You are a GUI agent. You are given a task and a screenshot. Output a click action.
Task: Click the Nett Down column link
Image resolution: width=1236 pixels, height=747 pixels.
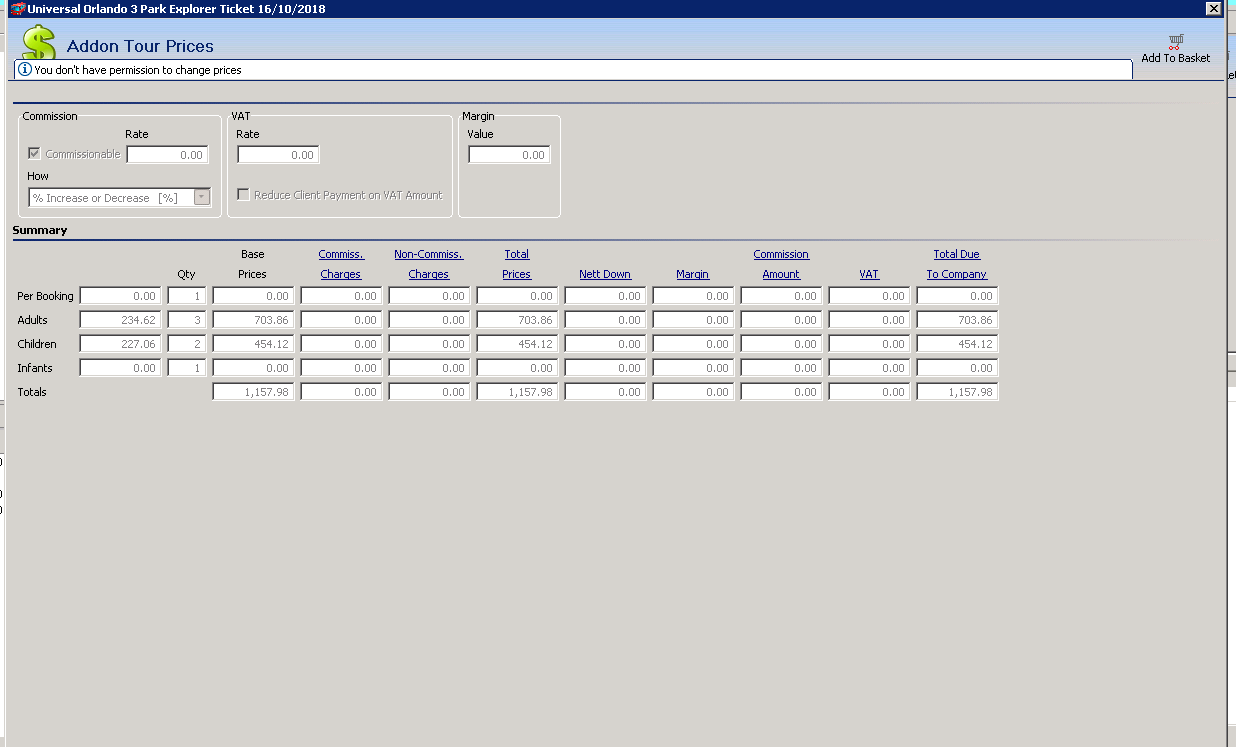tap(605, 274)
